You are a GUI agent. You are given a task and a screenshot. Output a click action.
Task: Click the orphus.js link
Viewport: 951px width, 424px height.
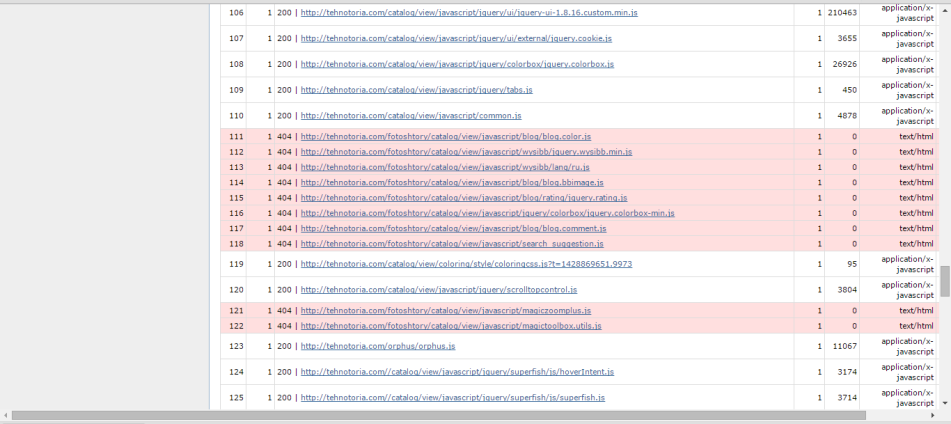point(378,346)
